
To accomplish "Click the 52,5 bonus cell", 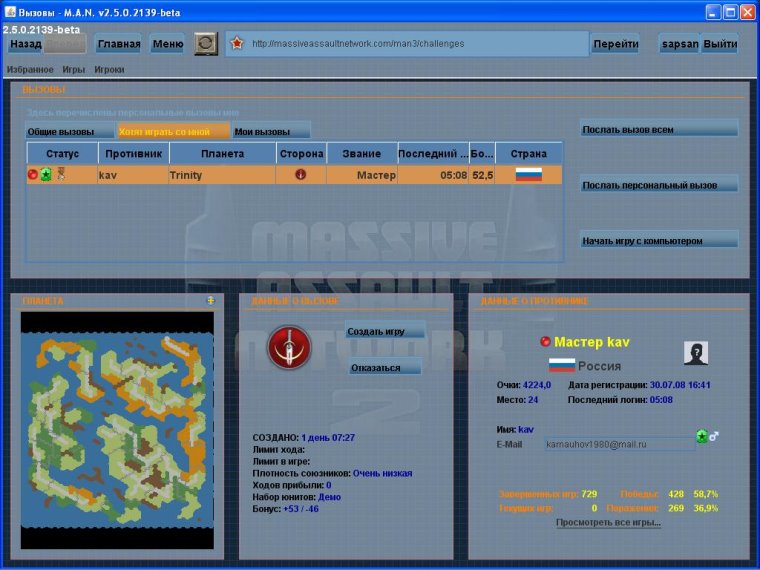I will pyautogui.click(x=483, y=175).
